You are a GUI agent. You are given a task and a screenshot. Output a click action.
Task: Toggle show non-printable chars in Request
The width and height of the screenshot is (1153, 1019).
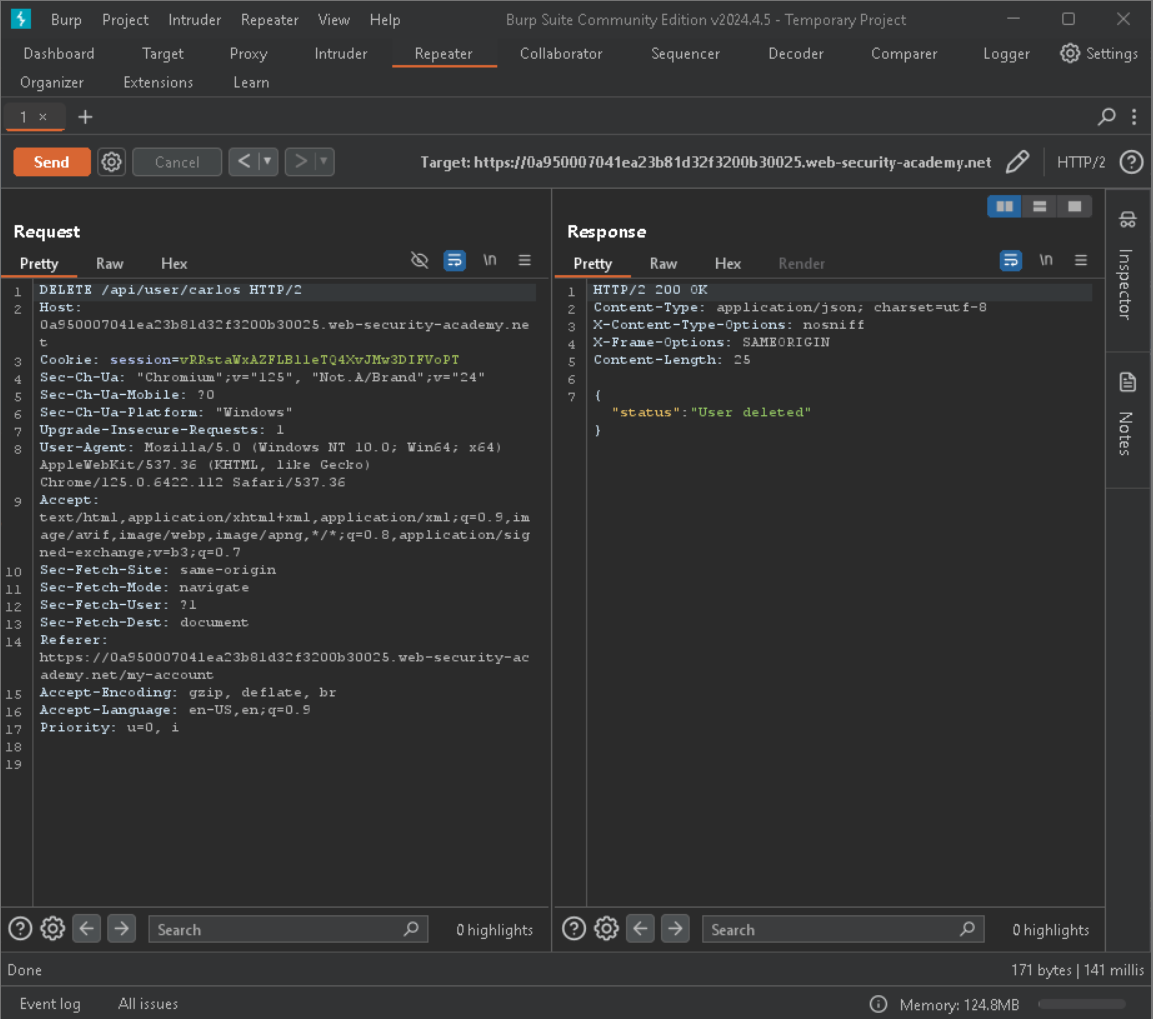[490, 260]
